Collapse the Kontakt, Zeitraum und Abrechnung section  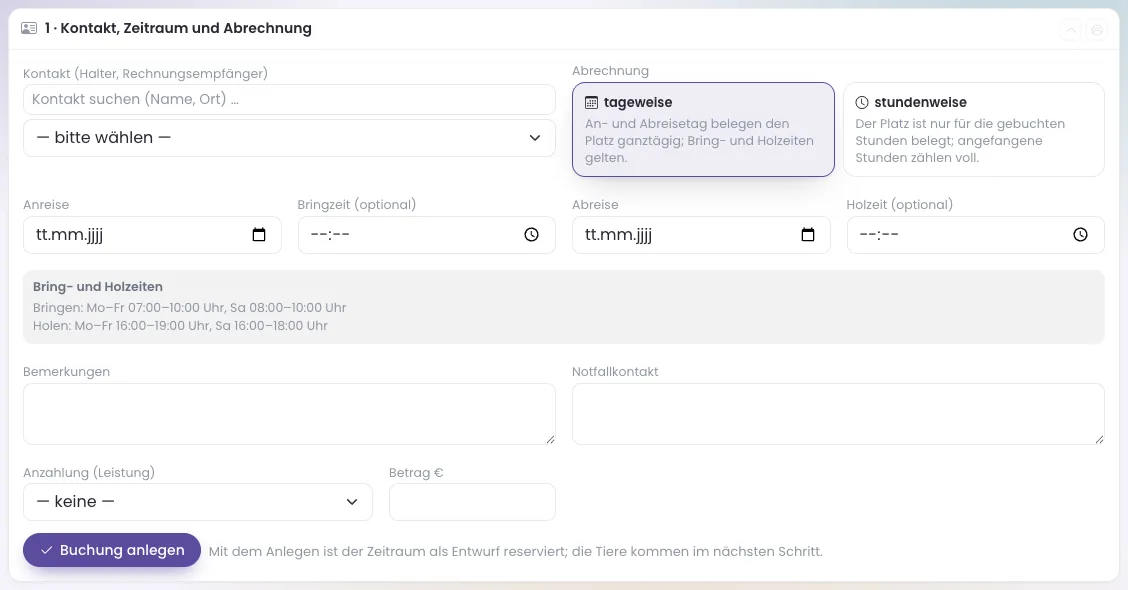pyautogui.click(x=1071, y=30)
